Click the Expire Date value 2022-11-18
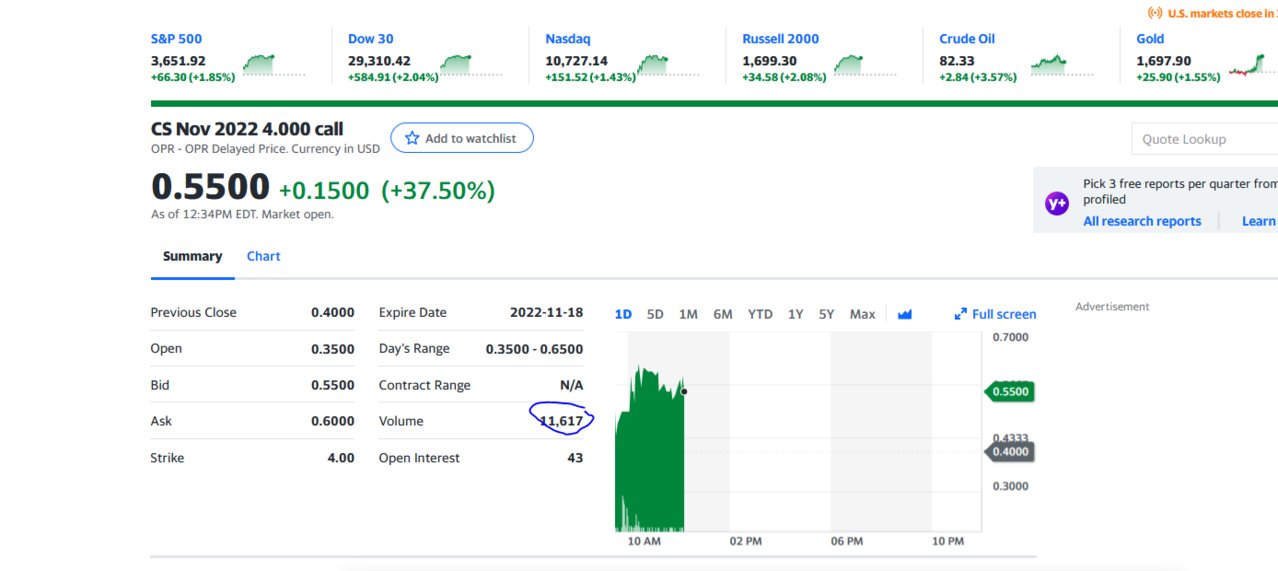The width and height of the screenshot is (1278, 571). (x=546, y=312)
